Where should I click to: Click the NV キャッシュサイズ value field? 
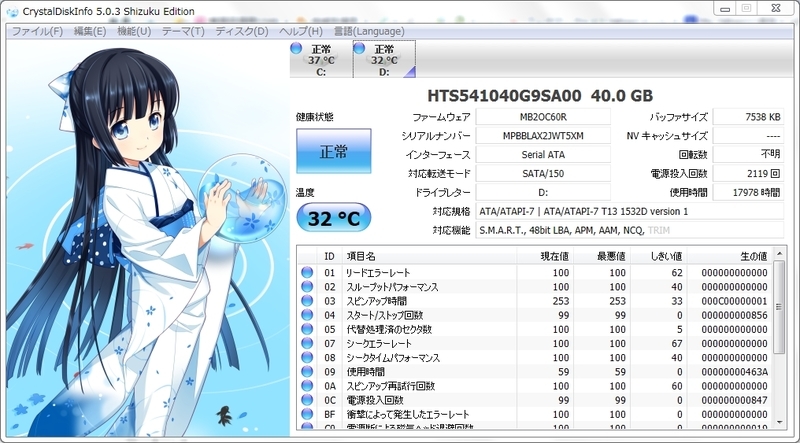pyautogui.click(x=748, y=136)
